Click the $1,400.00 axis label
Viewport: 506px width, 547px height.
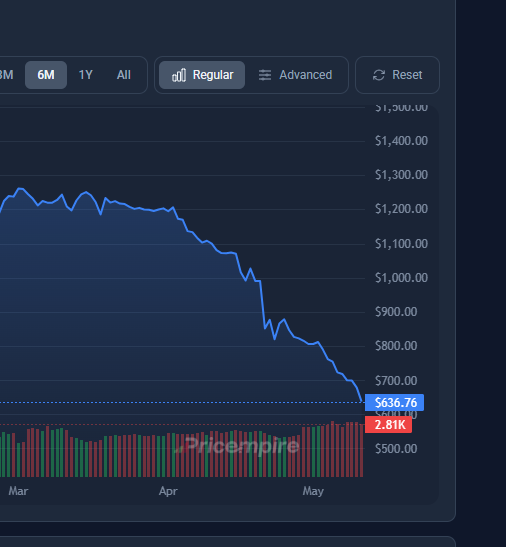[x=401, y=141]
